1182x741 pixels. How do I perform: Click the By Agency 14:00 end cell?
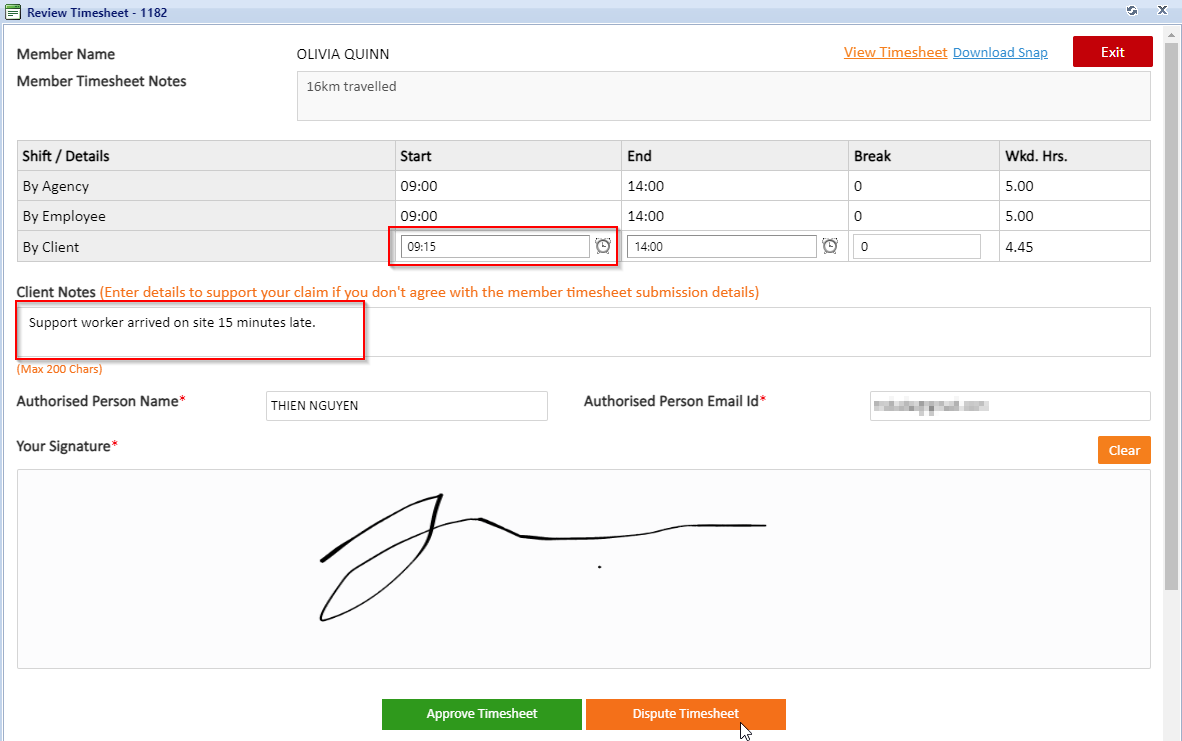click(x=735, y=186)
